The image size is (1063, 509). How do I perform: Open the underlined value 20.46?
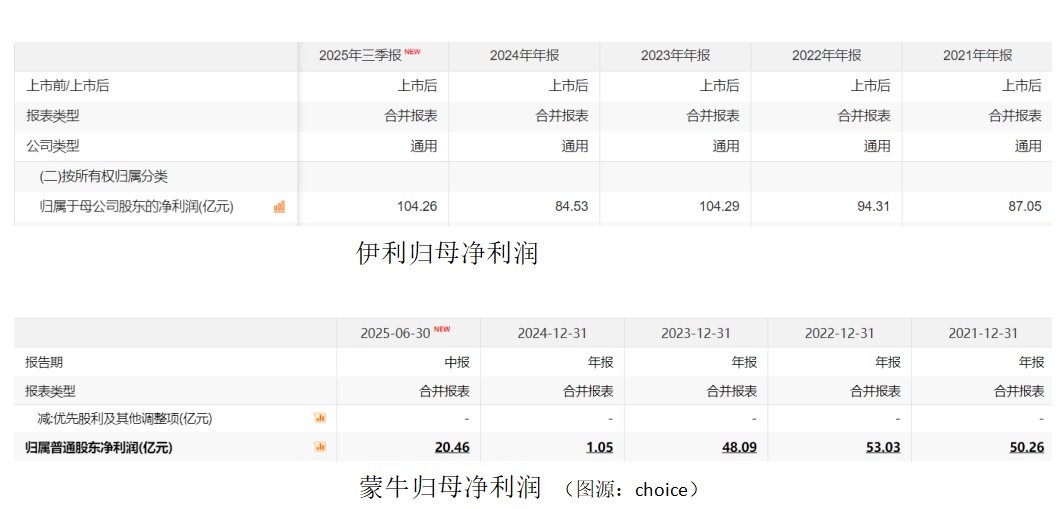(x=452, y=447)
